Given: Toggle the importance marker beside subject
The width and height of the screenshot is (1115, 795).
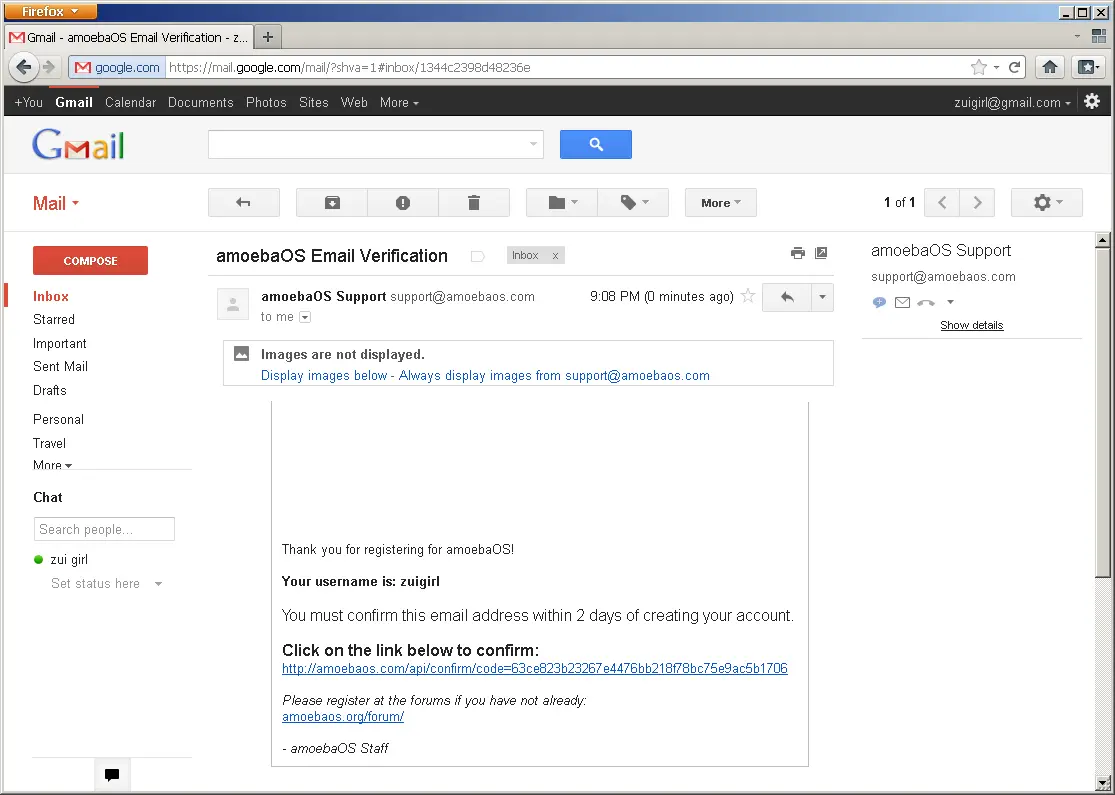Looking at the screenshot, I should coord(478,256).
